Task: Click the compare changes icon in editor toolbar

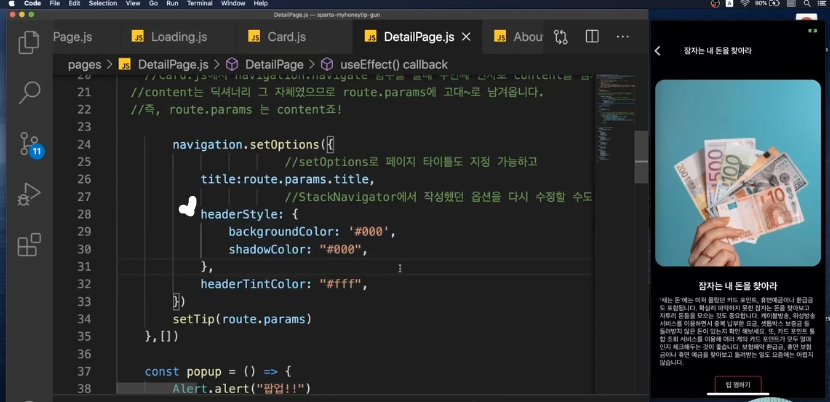Action: (x=561, y=37)
